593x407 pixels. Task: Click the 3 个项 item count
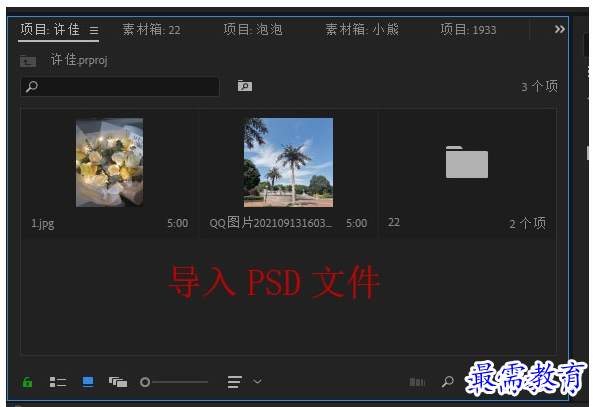(539, 87)
